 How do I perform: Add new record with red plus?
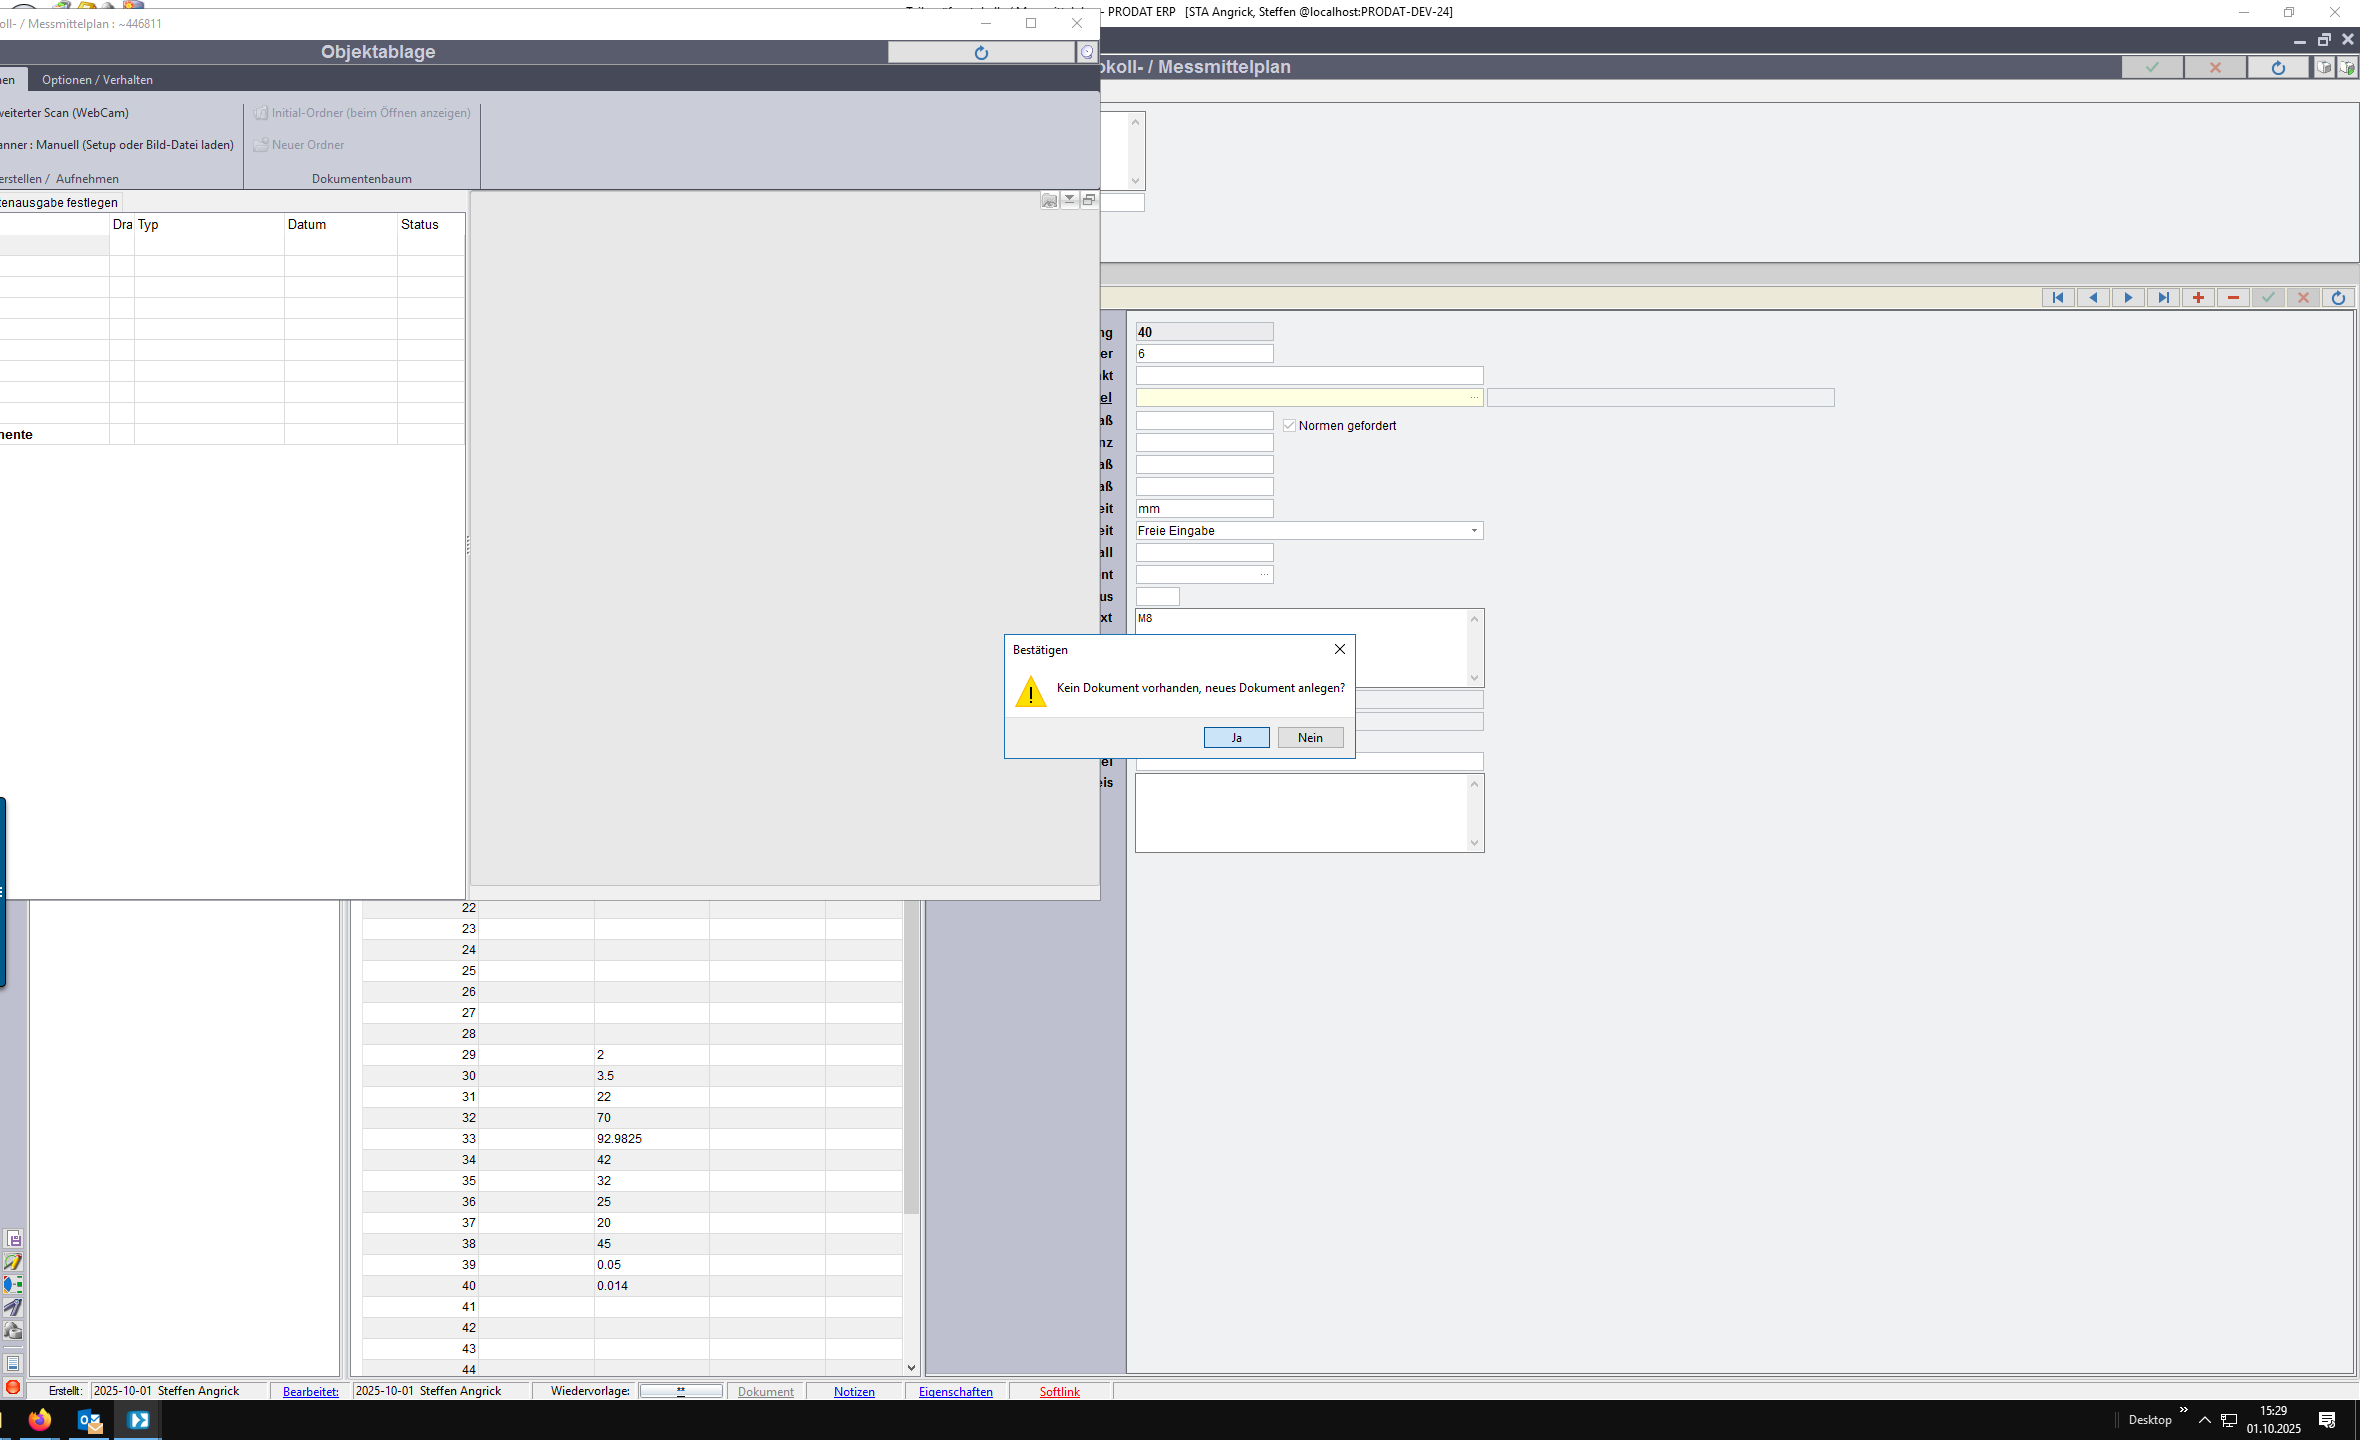pyautogui.click(x=2198, y=298)
